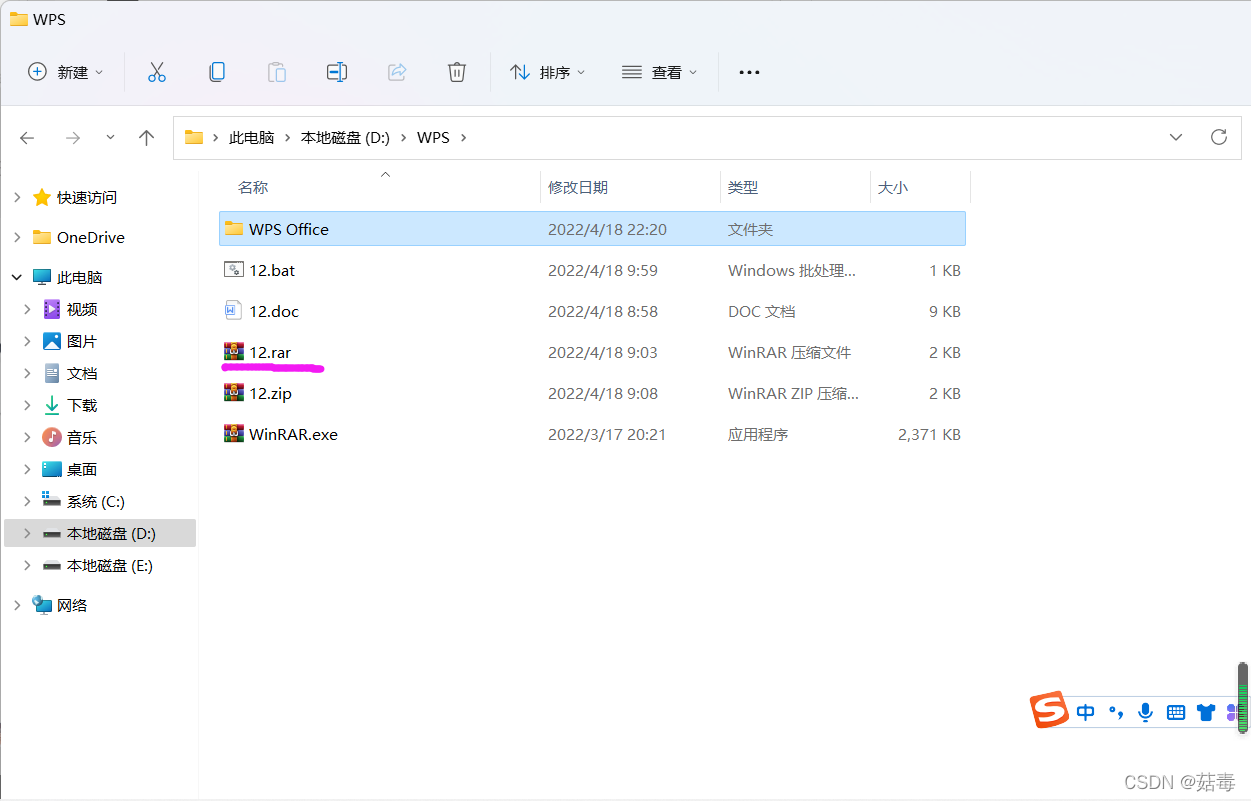Open the New (新建) dropdown
Viewport: 1251px width, 801px height.
(65, 72)
